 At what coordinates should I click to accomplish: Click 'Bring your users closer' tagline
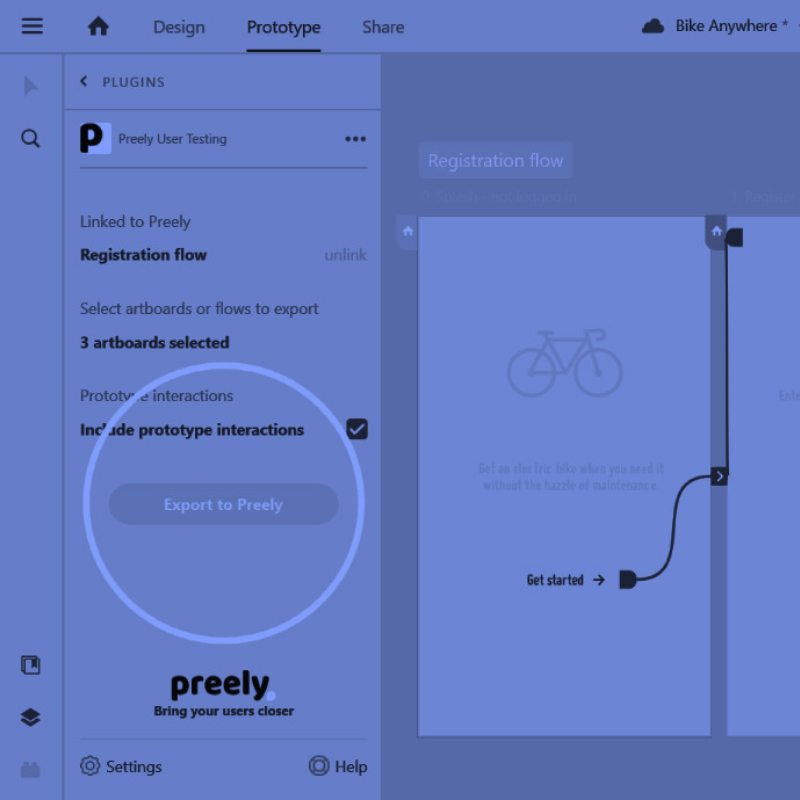[223, 711]
